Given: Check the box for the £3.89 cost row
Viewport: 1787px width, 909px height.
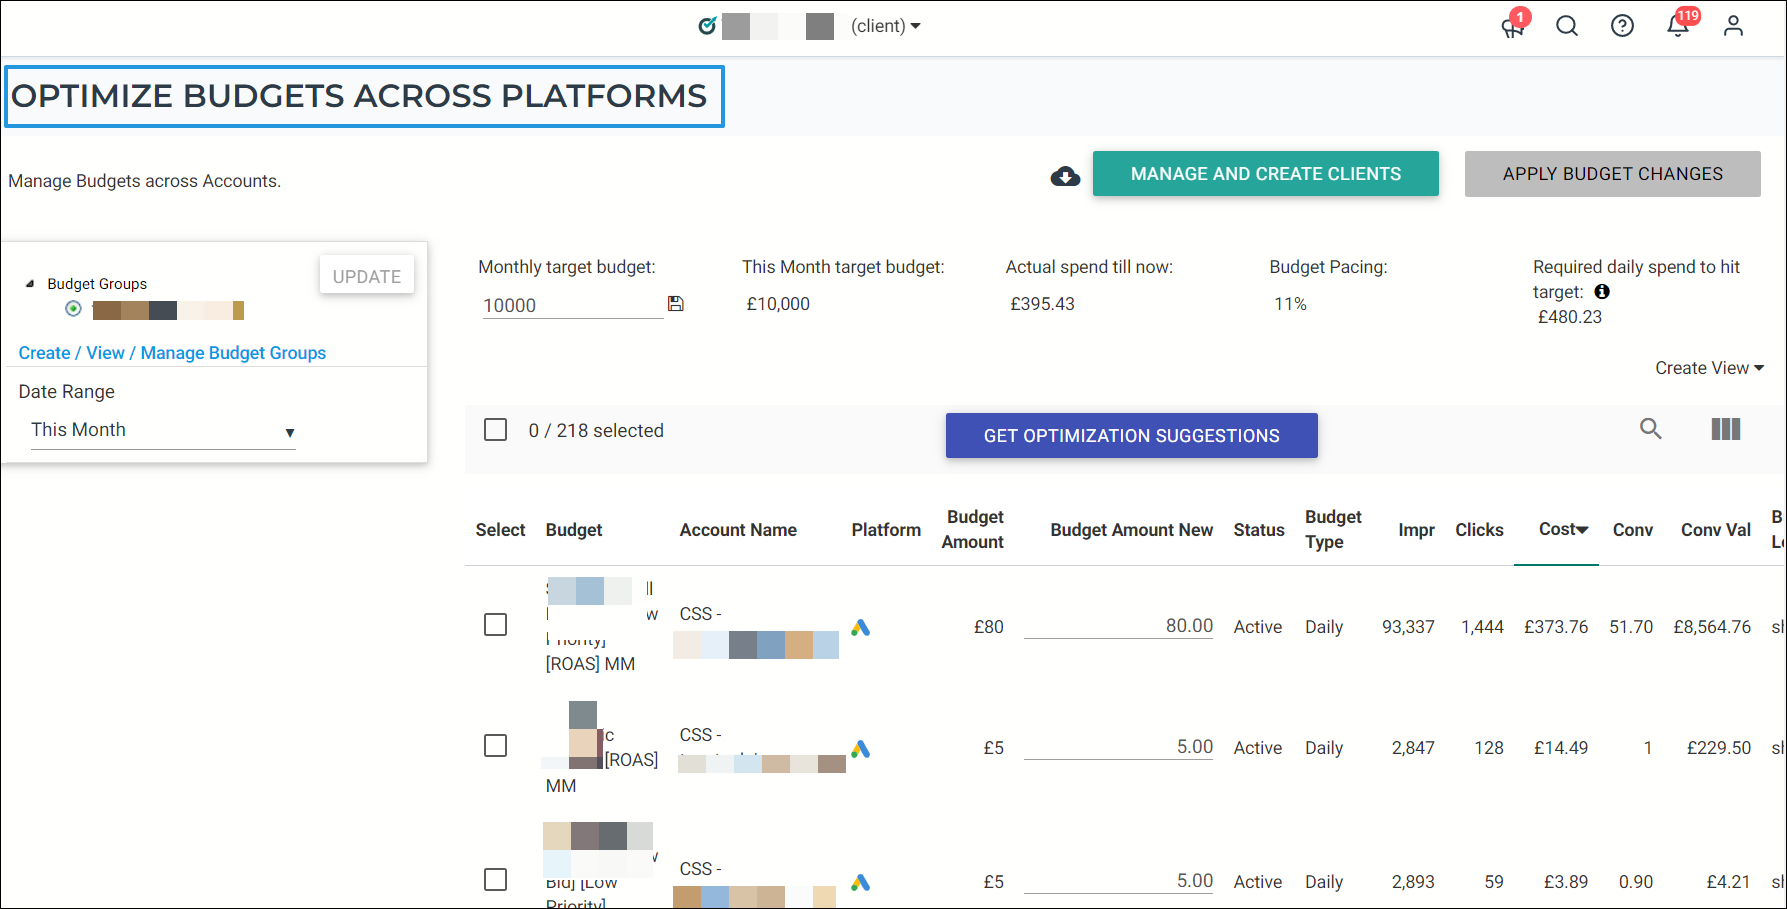Looking at the screenshot, I should click(495, 880).
